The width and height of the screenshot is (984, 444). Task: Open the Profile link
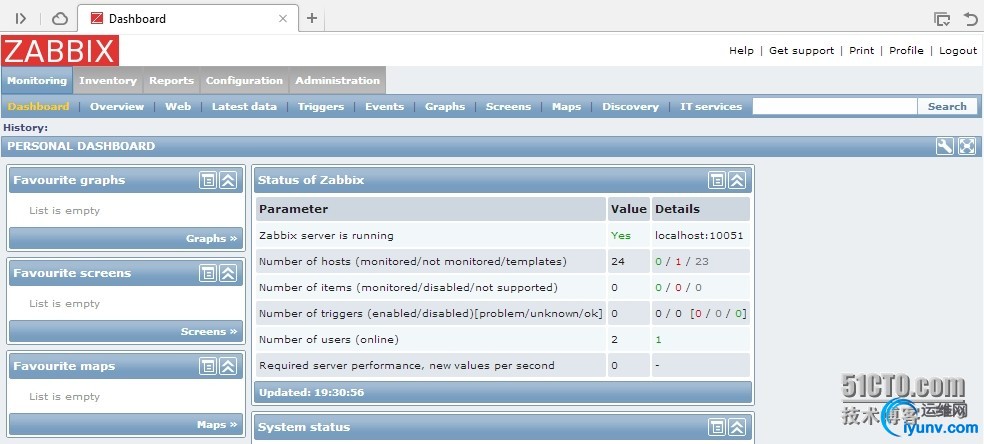coord(906,51)
